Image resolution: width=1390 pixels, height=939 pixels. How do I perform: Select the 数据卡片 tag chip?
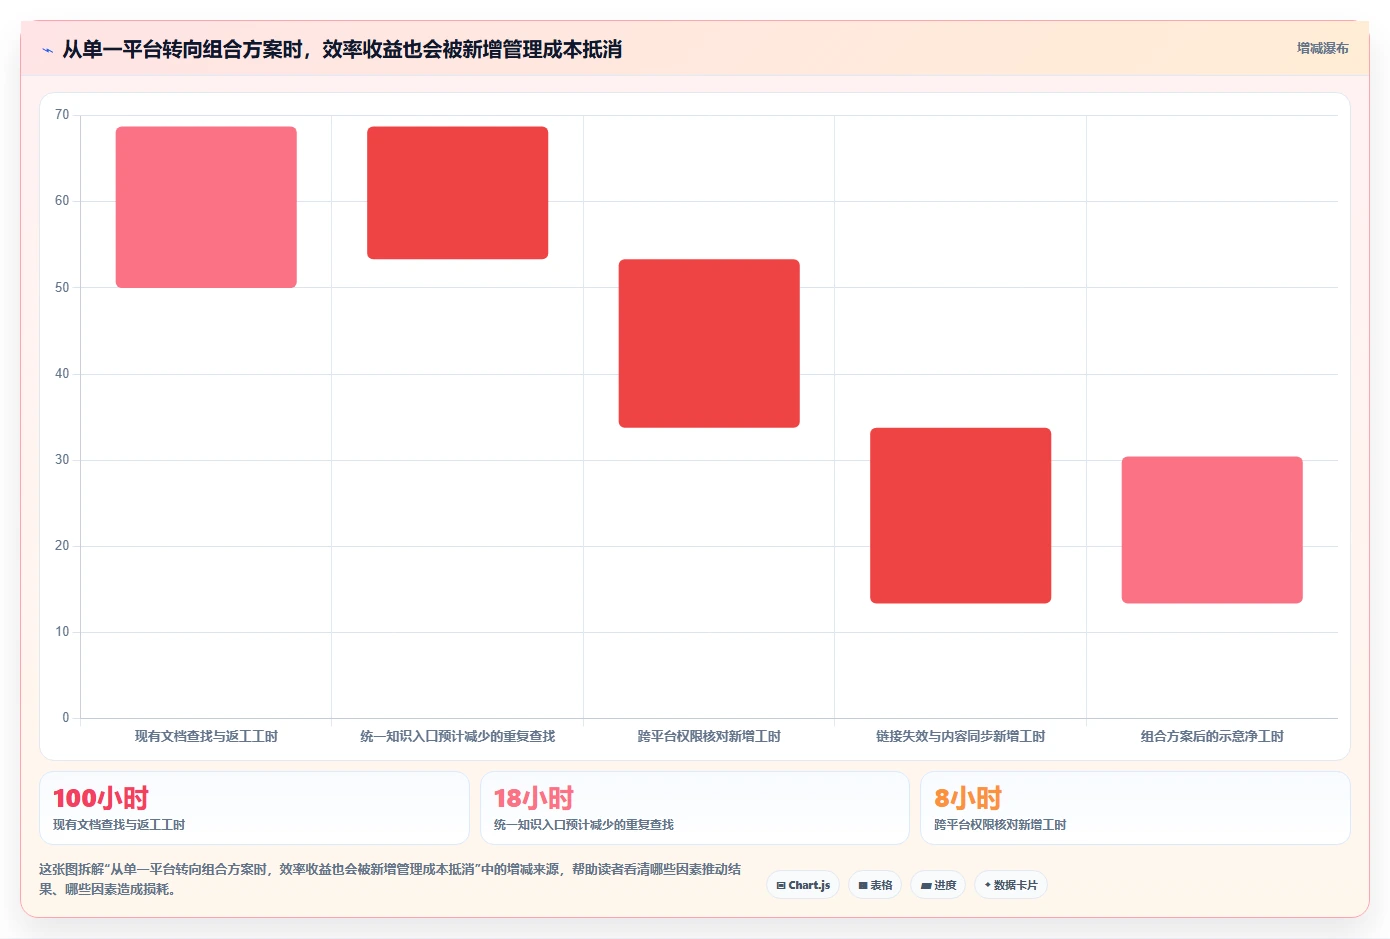(x=1011, y=885)
